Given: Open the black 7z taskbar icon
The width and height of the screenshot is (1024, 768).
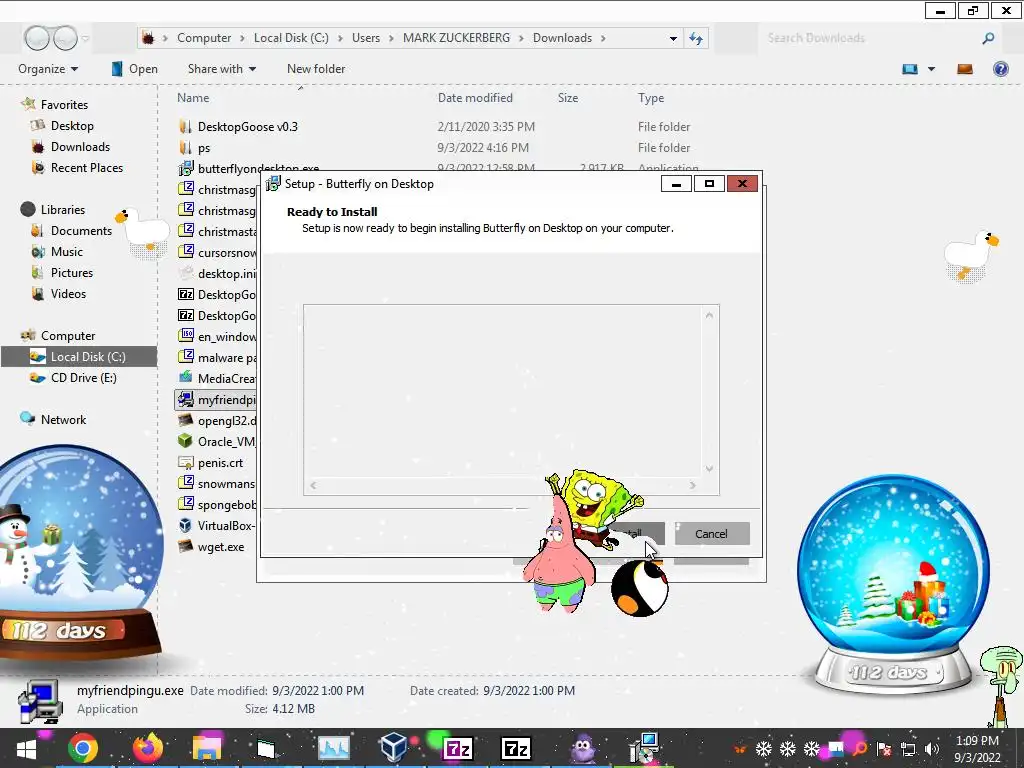Looking at the screenshot, I should [515, 748].
